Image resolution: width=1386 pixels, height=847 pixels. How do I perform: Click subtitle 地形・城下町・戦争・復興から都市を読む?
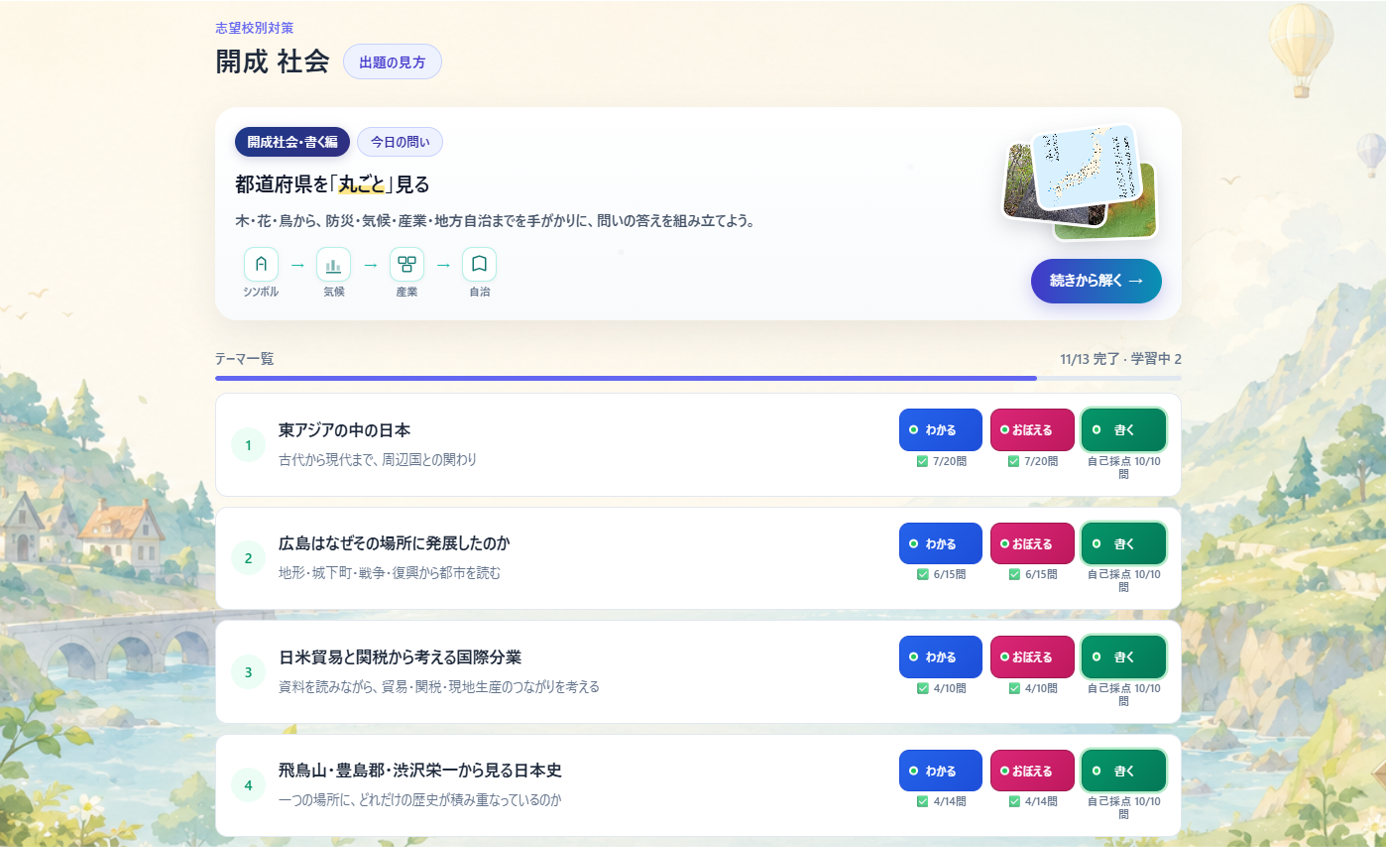click(390, 573)
